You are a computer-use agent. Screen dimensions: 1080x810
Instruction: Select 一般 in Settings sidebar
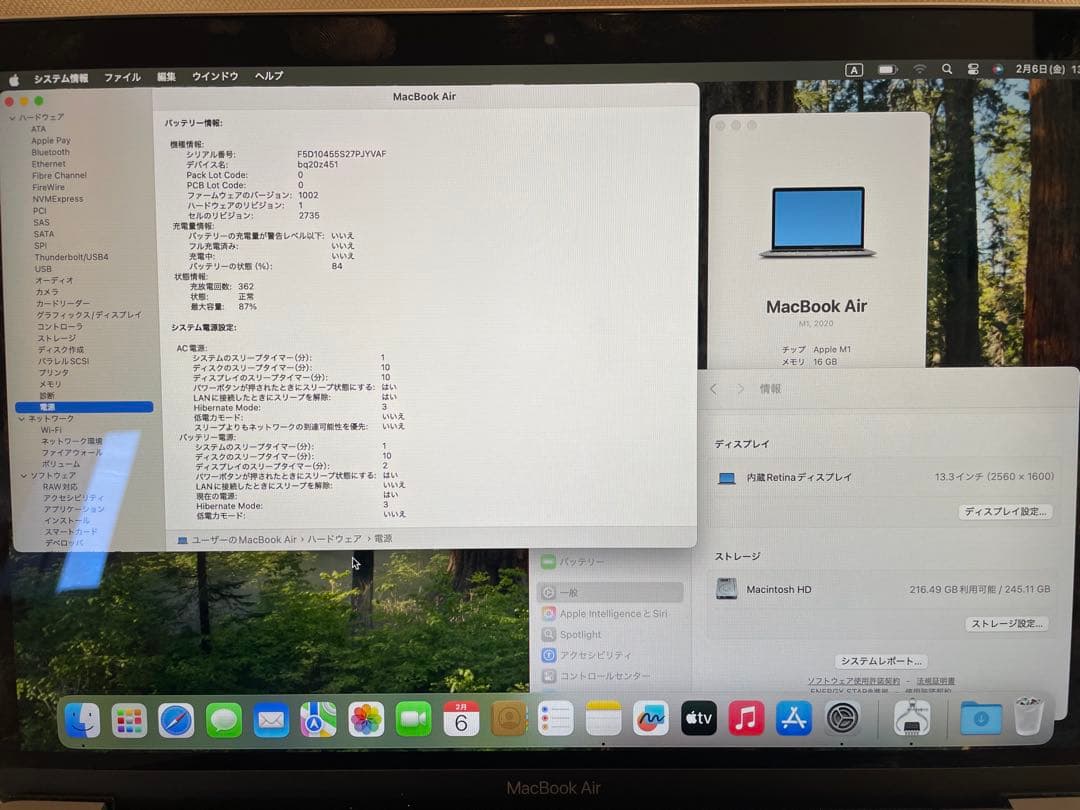(610, 592)
